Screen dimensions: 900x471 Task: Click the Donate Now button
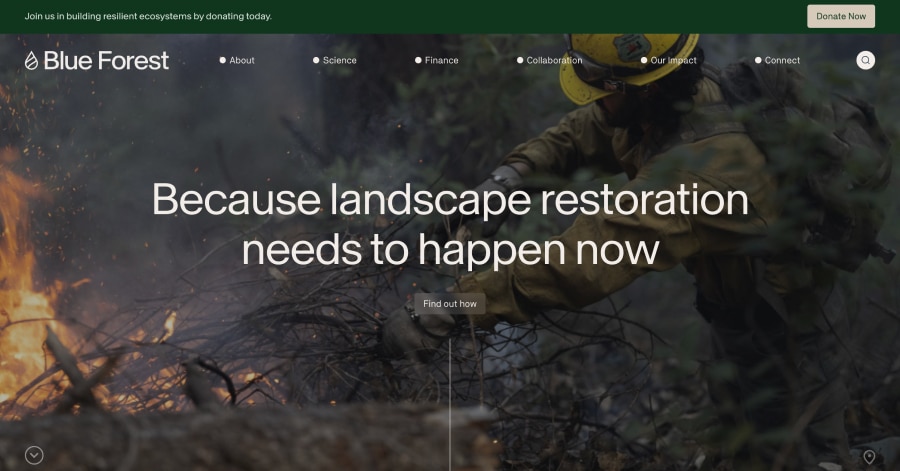(841, 16)
